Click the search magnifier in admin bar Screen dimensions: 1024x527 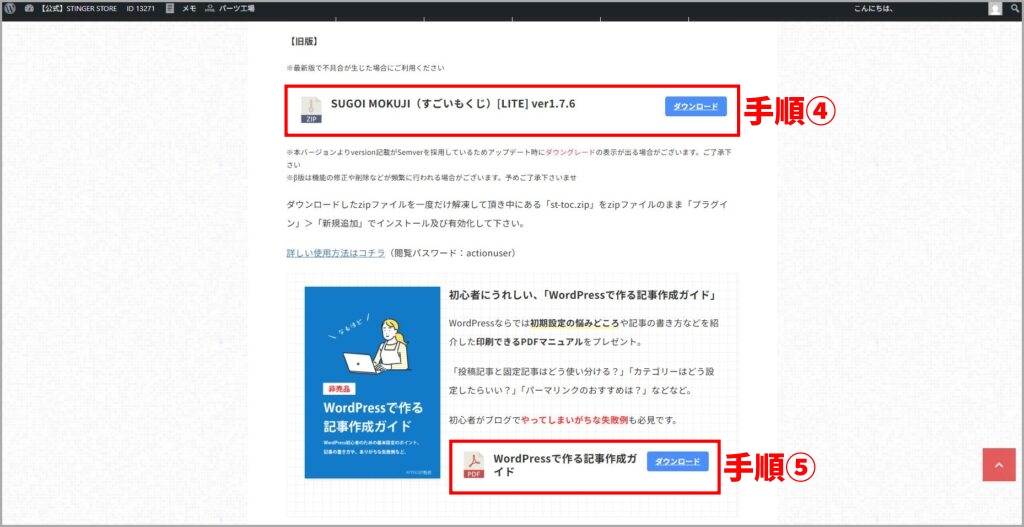[1013, 9]
